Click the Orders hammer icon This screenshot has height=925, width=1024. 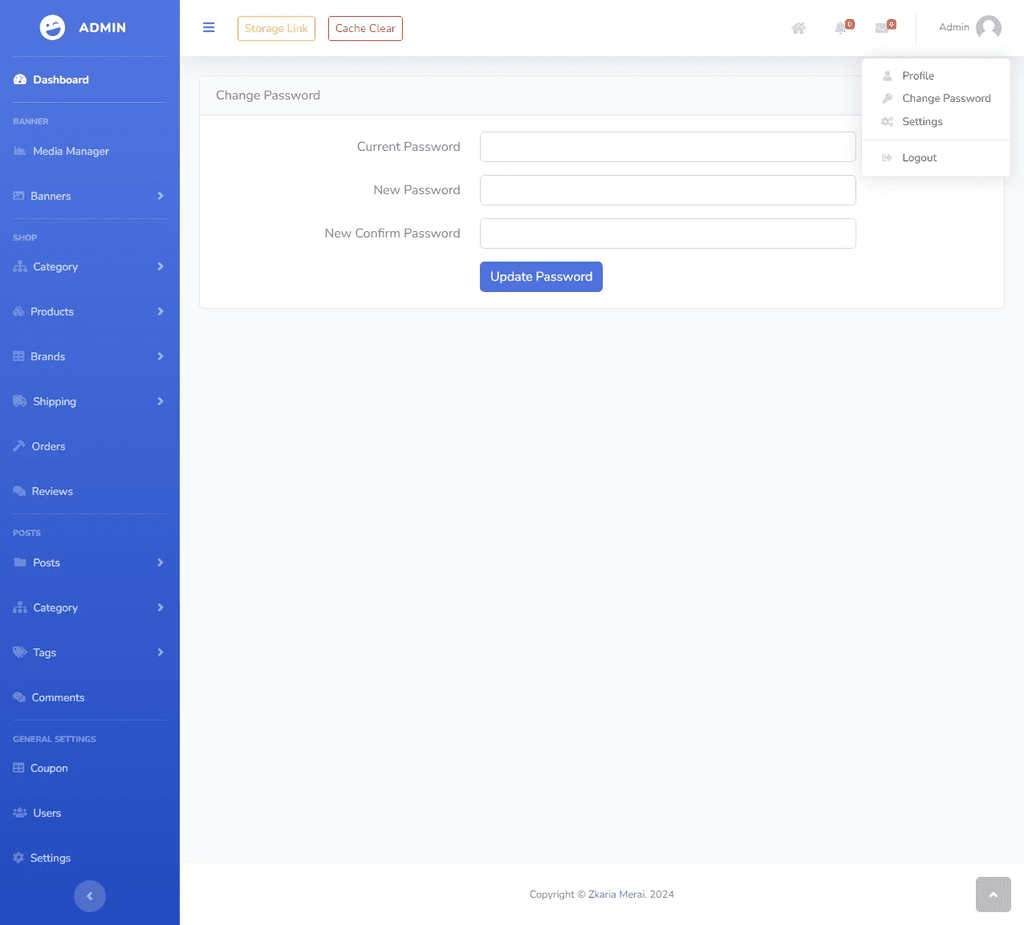point(20,446)
